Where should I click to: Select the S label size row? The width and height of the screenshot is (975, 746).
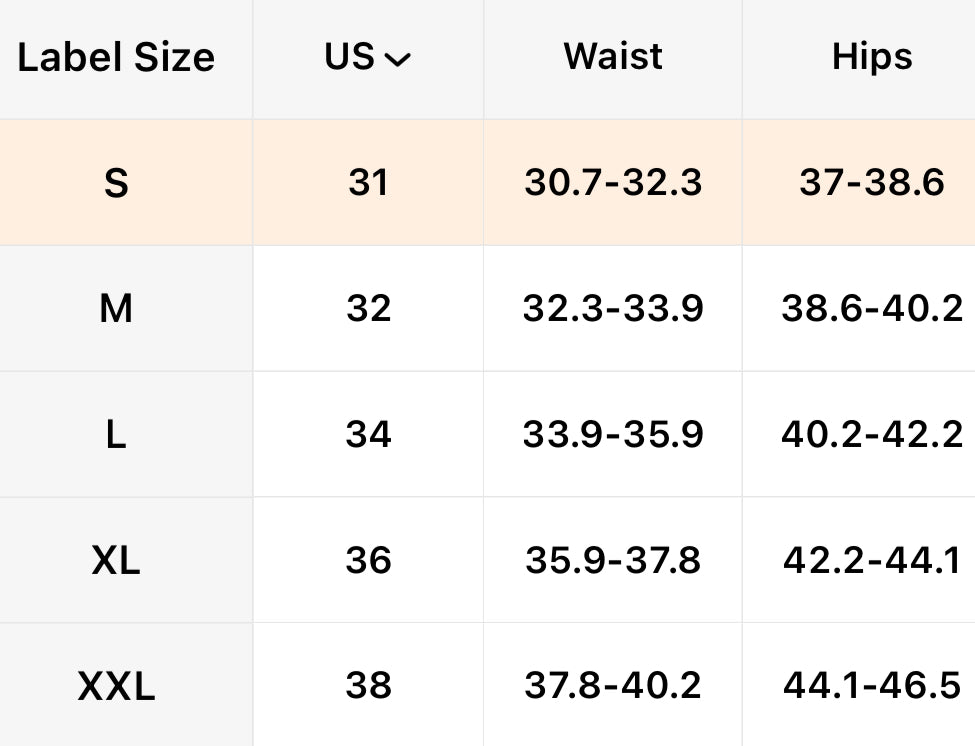pyautogui.click(x=116, y=184)
